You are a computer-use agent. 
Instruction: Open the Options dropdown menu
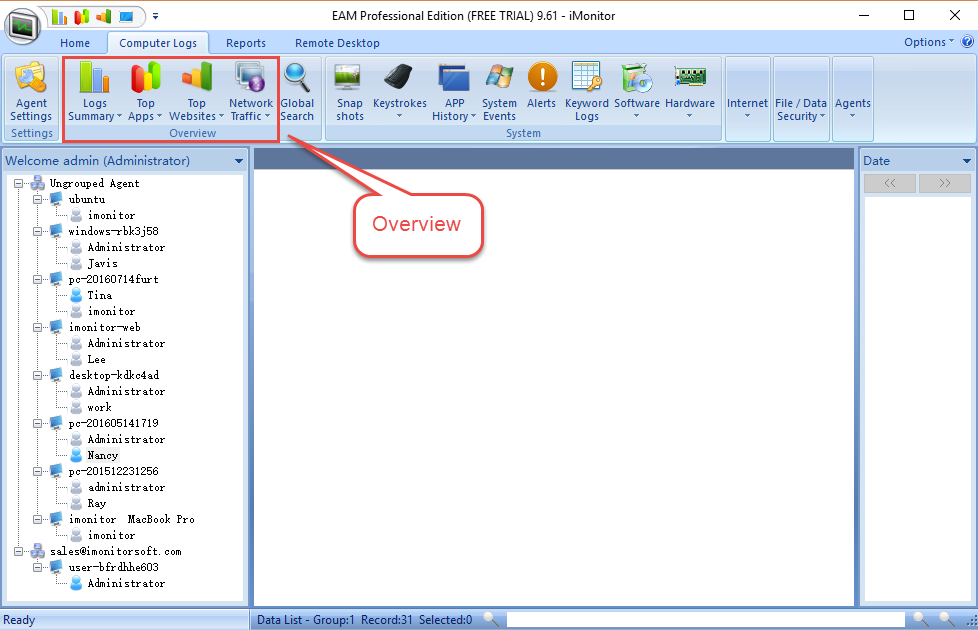coord(929,42)
